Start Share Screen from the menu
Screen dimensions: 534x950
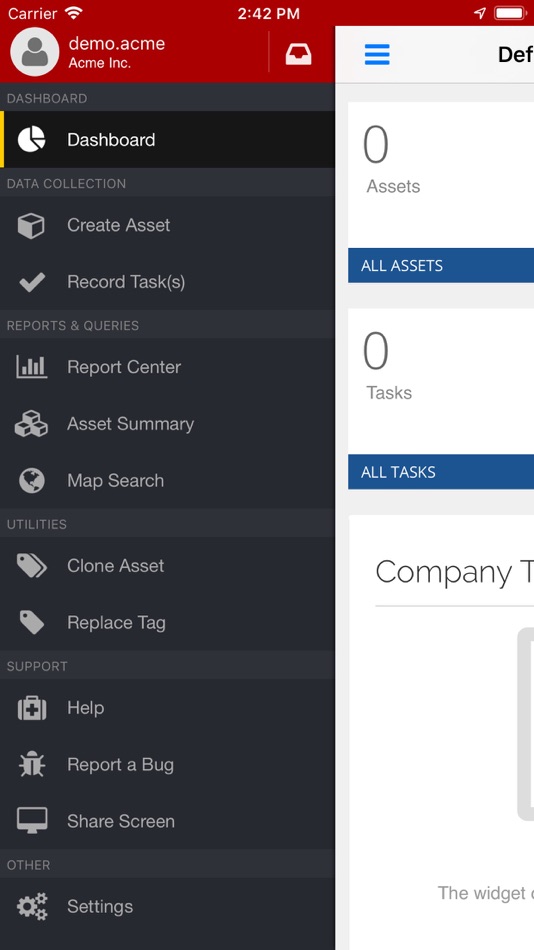point(167,821)
